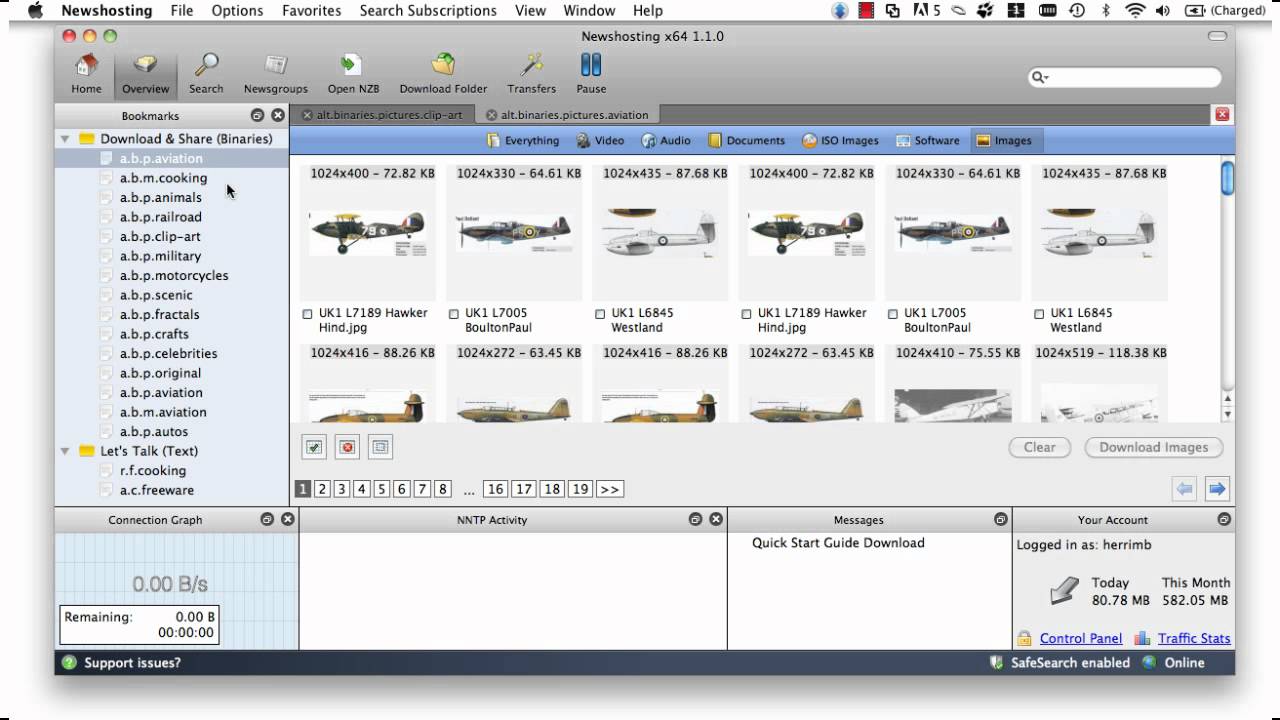Collapse the Let's Talk (Text) folder

tap(65, 451)
